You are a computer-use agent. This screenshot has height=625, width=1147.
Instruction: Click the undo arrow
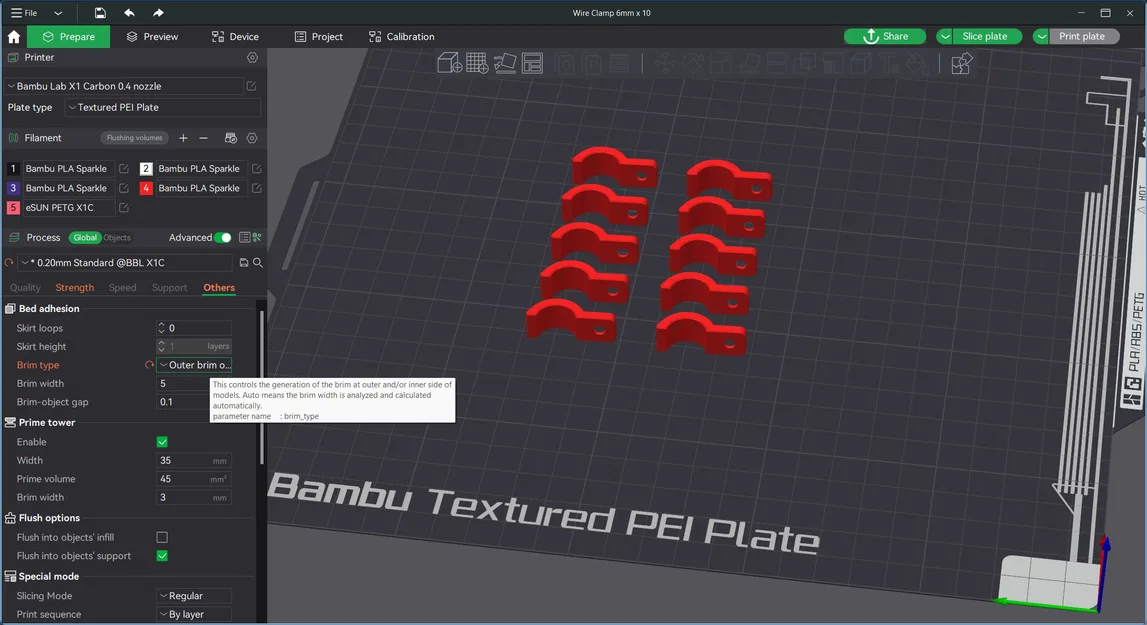click(x=129, y=12)
